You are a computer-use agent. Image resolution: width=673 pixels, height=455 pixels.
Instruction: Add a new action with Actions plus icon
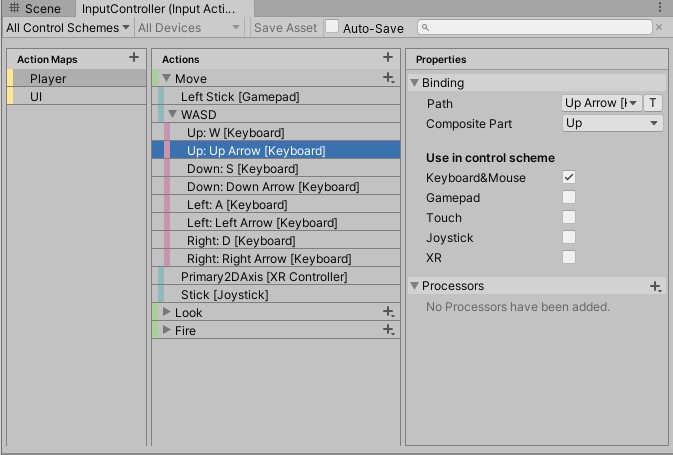[x=388, y=57]
